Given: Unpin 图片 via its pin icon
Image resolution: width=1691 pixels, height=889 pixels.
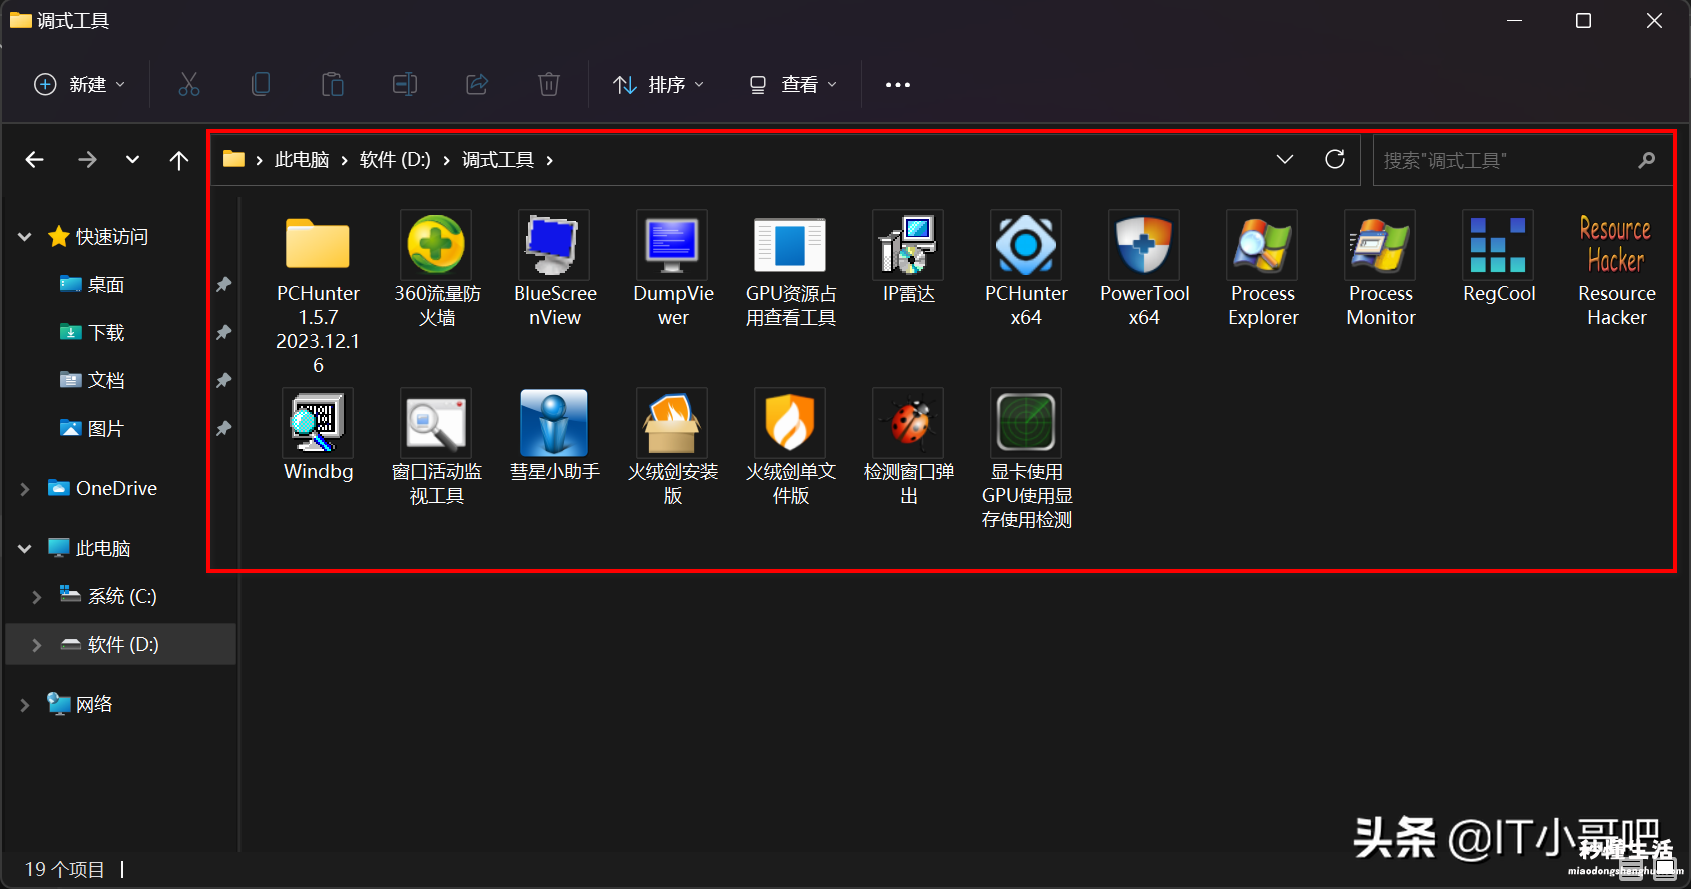Looking at the screenshot, I should 224,429.
